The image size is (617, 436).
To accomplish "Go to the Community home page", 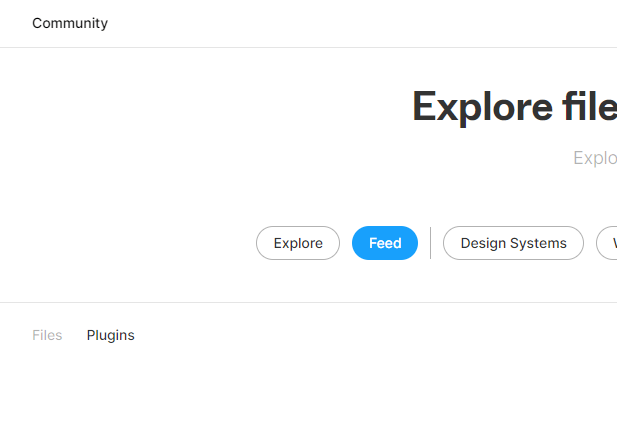I will coord(70,23).
